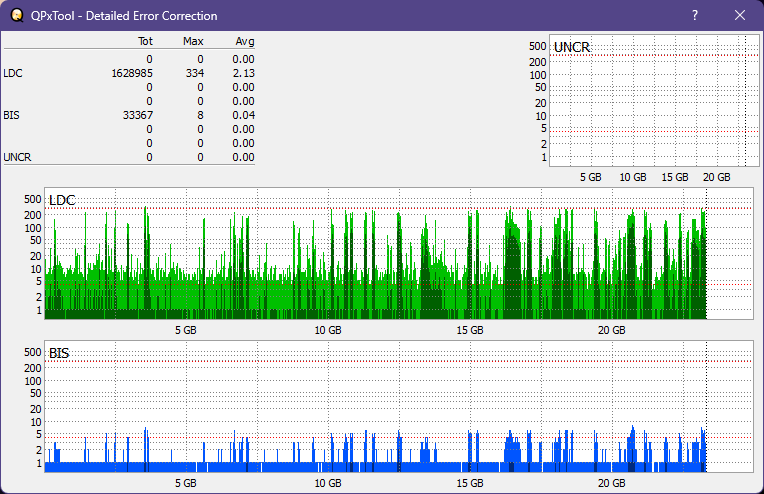
Task: Click the 10 GB label under the LDC graph
Action: point(328,330)
